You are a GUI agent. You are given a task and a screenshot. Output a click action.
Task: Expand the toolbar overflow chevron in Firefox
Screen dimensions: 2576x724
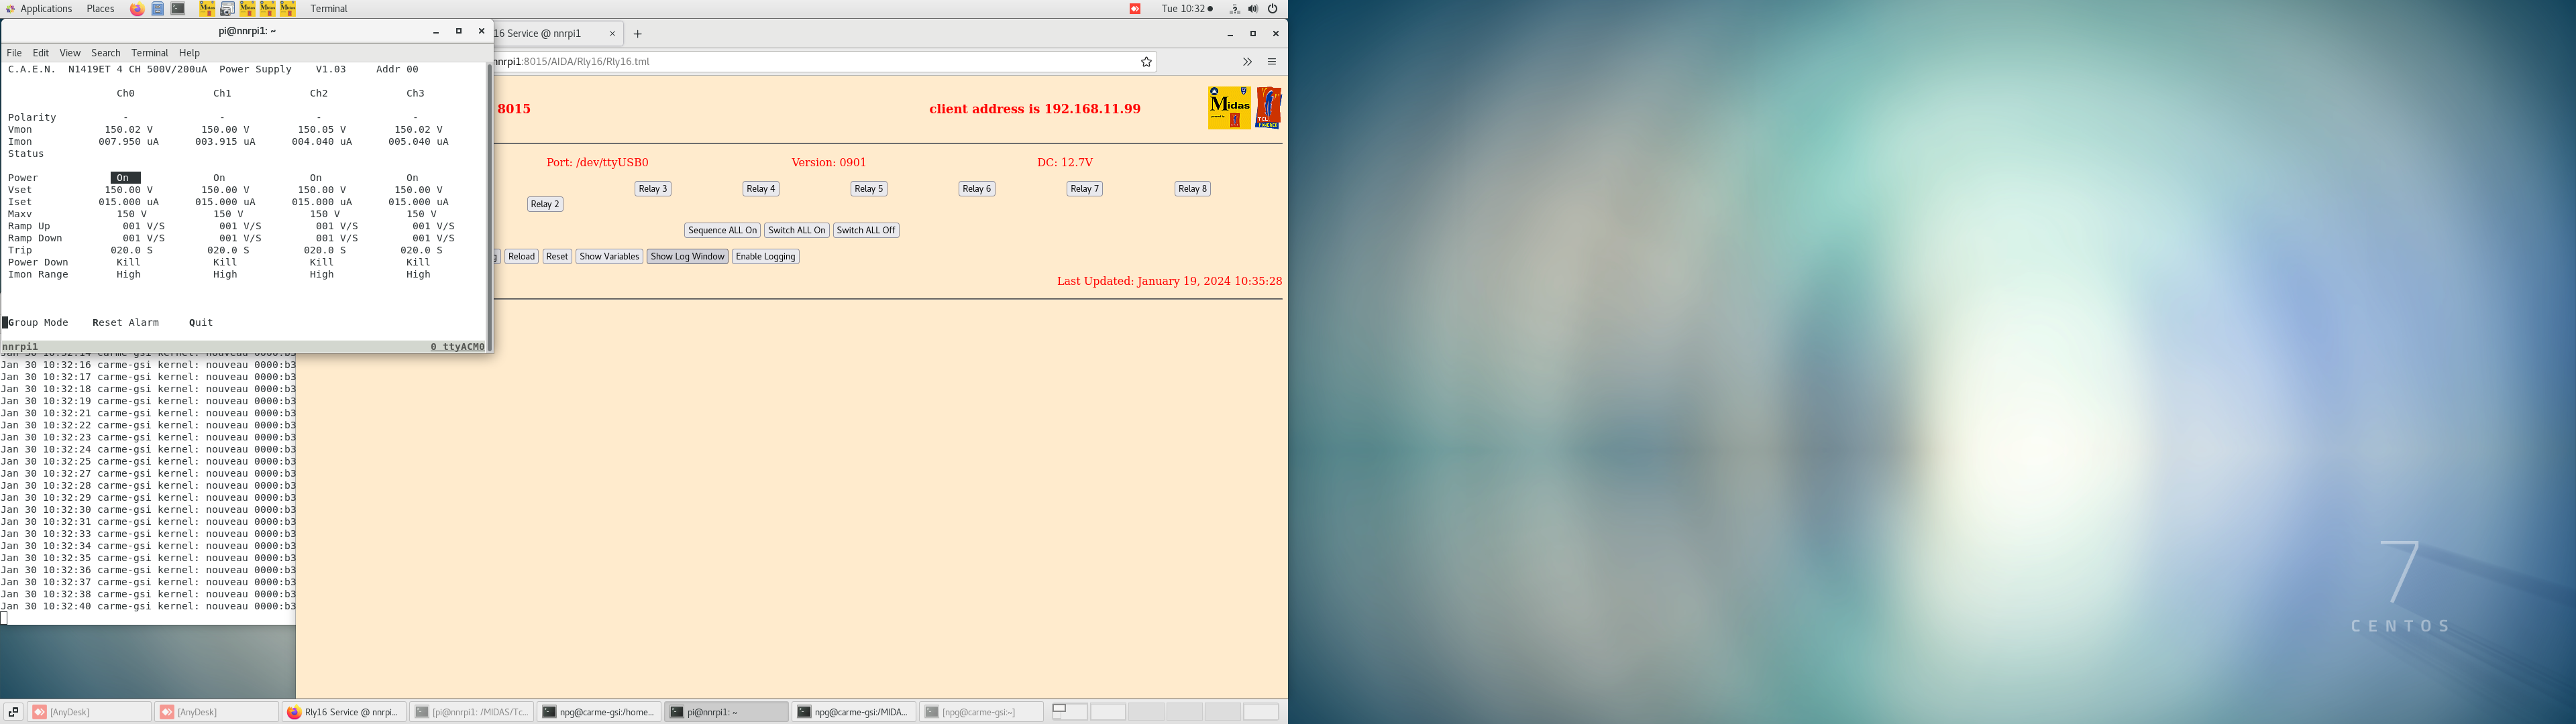[1247, 61]
